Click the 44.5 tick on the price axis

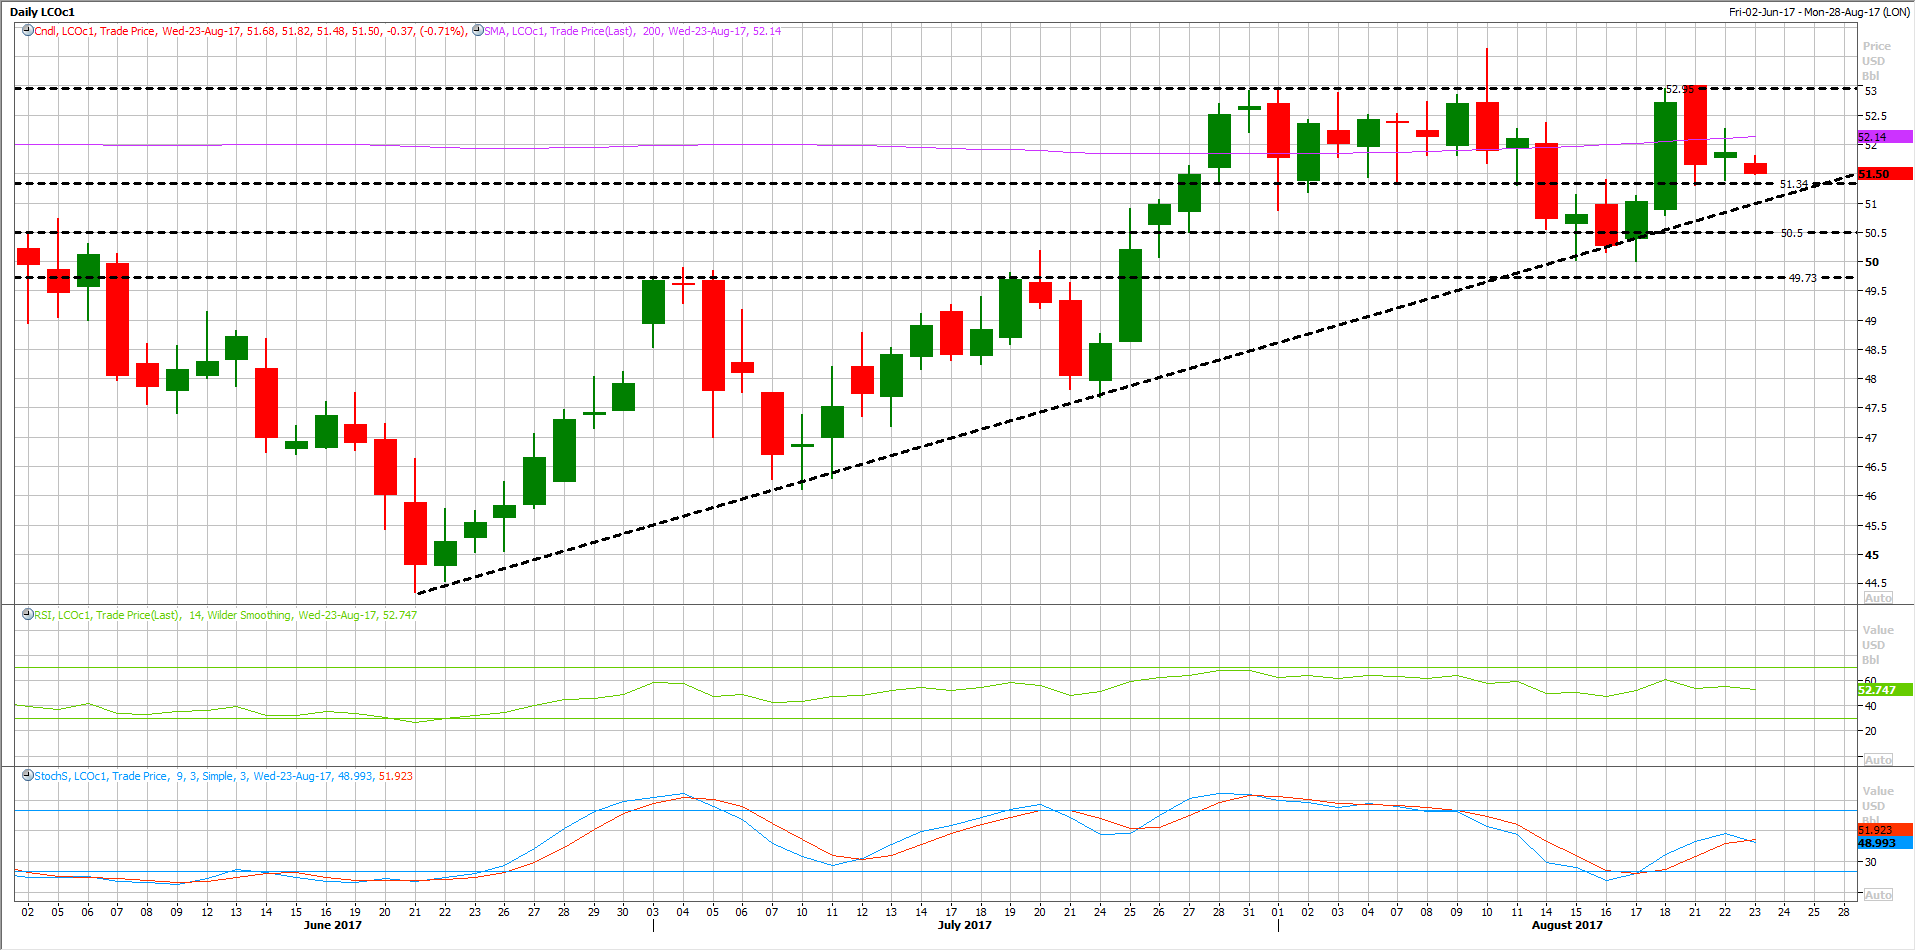tap(1875, 583)
